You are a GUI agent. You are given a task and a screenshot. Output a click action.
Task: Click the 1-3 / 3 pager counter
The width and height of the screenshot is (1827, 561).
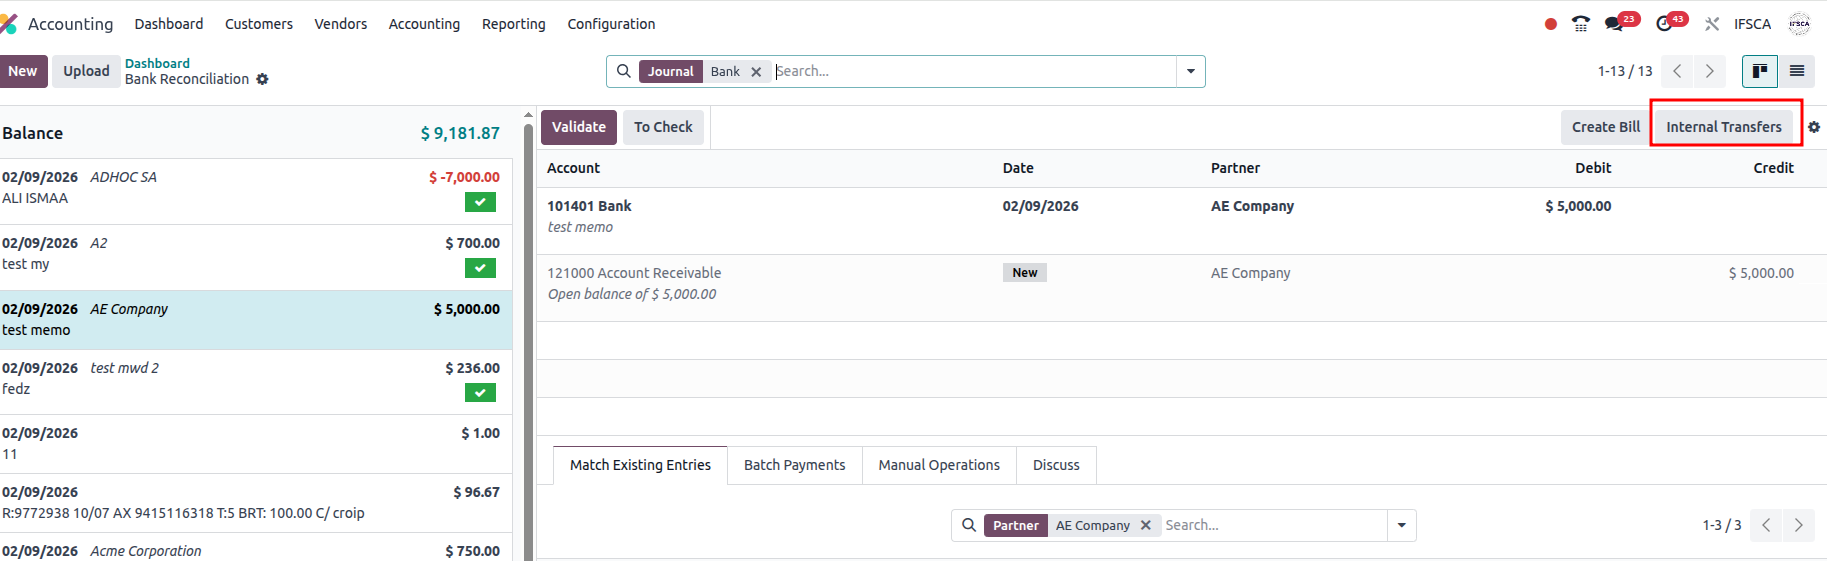click(1722, 525)
